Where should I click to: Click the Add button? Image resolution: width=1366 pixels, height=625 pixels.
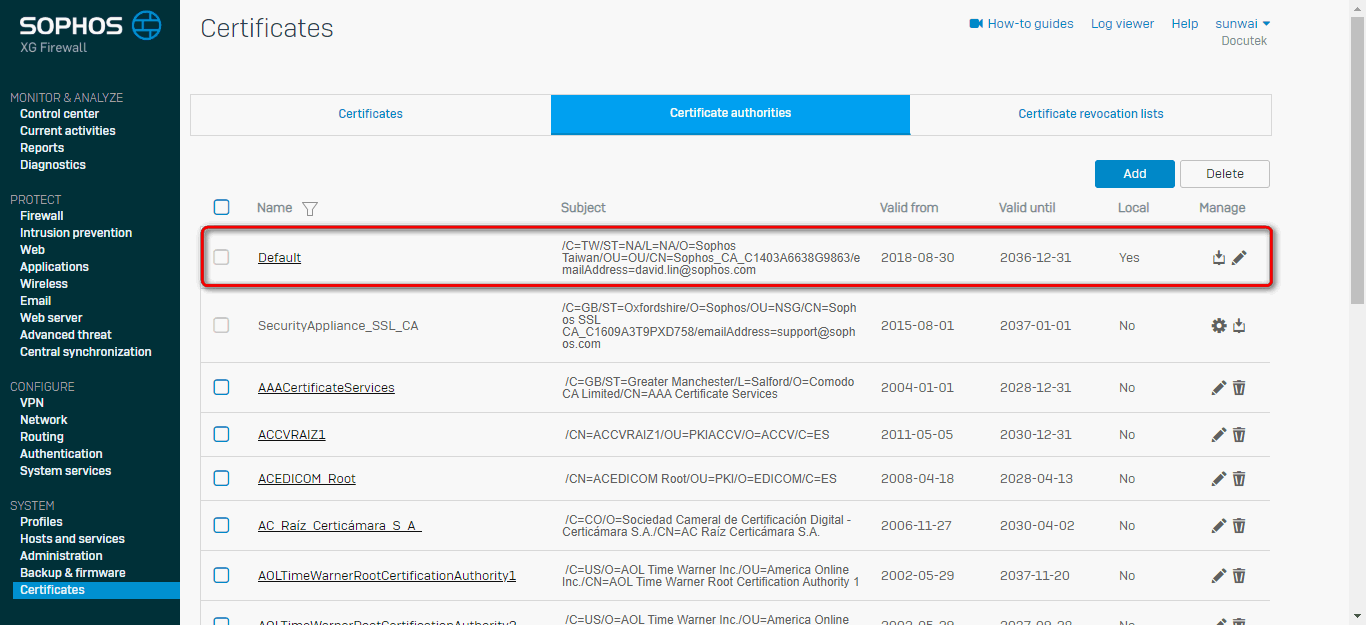1134,174
